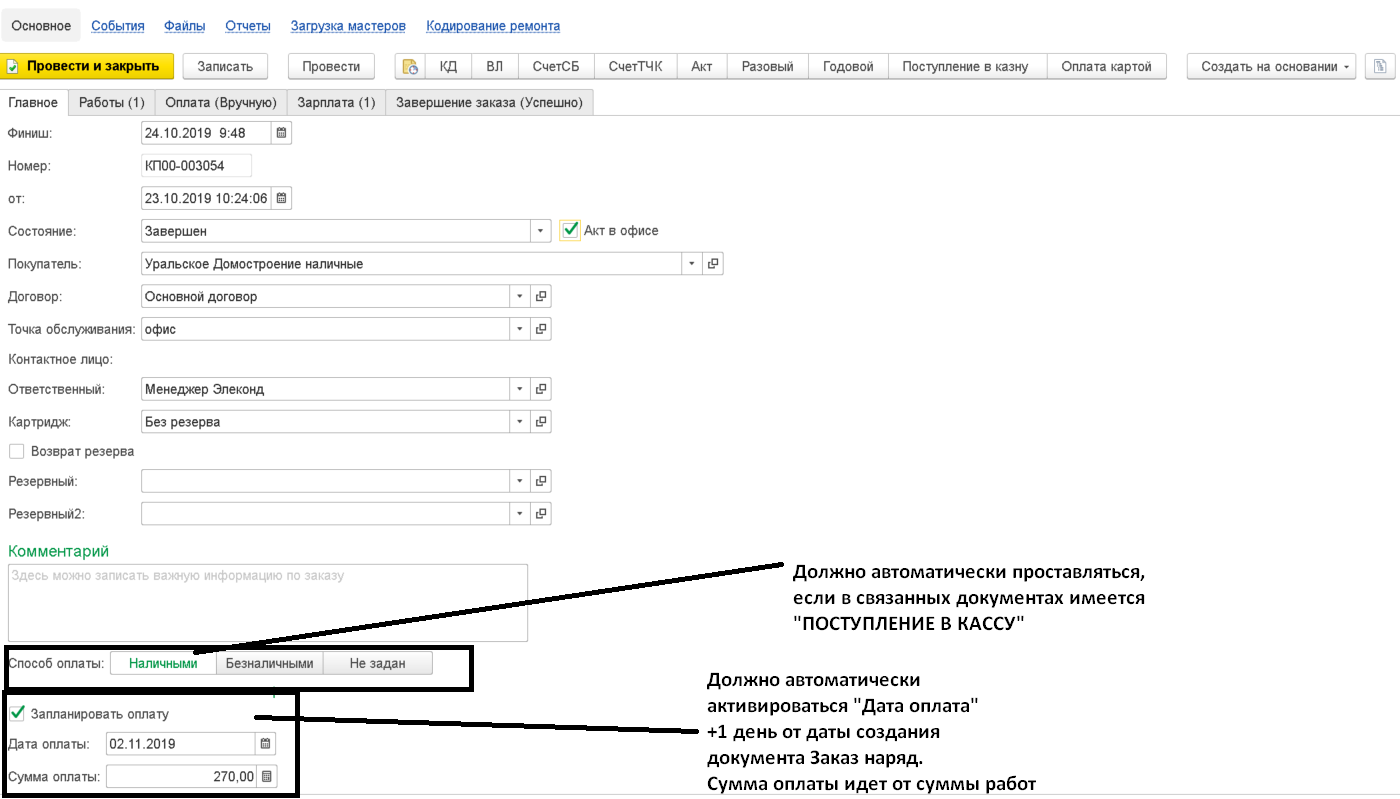Open the Договор record via open icon
The height and width of the screenshot is (799, 1400).
pos(541,297)
